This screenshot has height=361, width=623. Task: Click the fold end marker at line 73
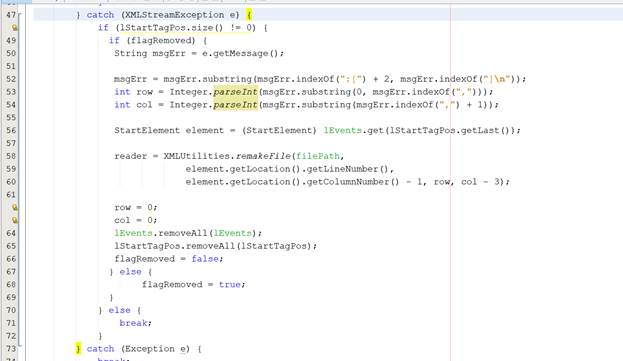(19, 346)
